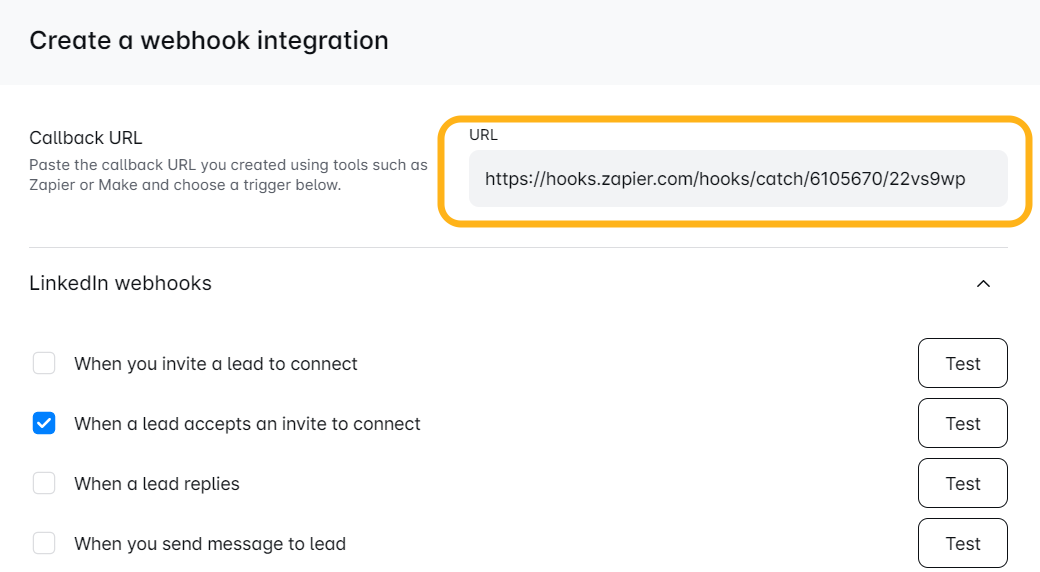Select the 'When a lead accepts an invite' label text
Image resolution: width=1040 pixels, height=572 pixels.
tap(247, 424)
